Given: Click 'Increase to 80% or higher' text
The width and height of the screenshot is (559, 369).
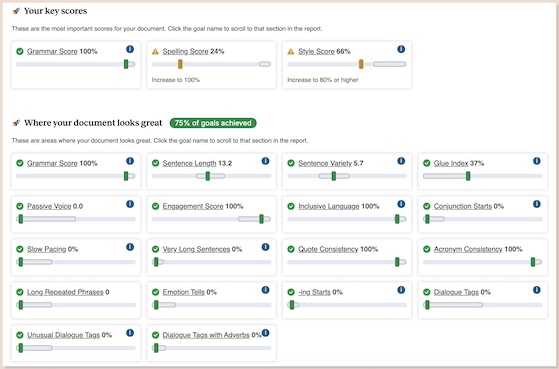Looking at the screenshot, I should (323, 80).
